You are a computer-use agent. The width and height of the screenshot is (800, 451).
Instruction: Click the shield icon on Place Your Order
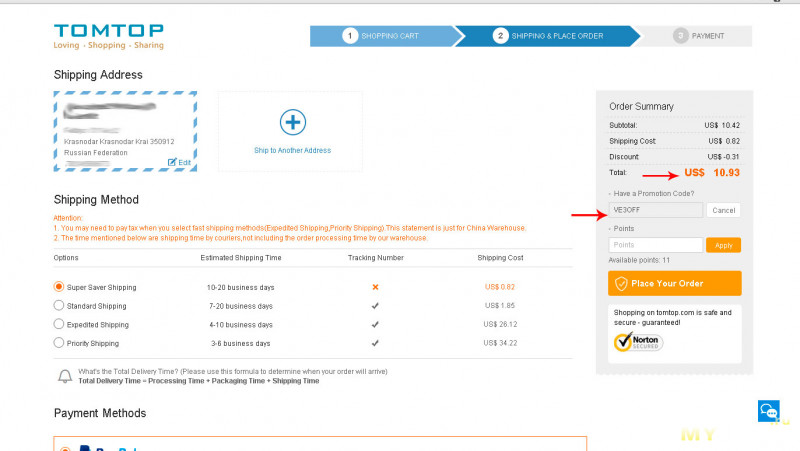[621, 283]
